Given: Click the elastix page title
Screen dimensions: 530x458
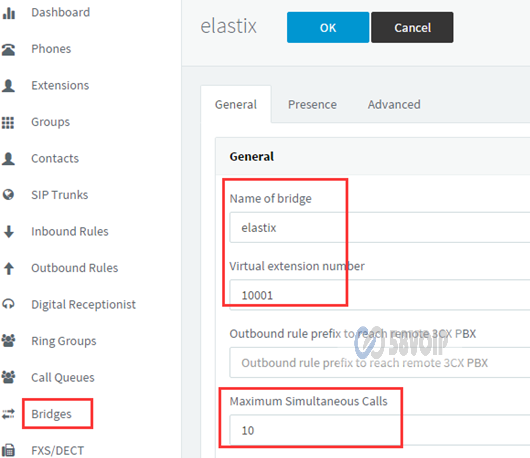Looking at the screenshot, I should (x=228, y=26).
